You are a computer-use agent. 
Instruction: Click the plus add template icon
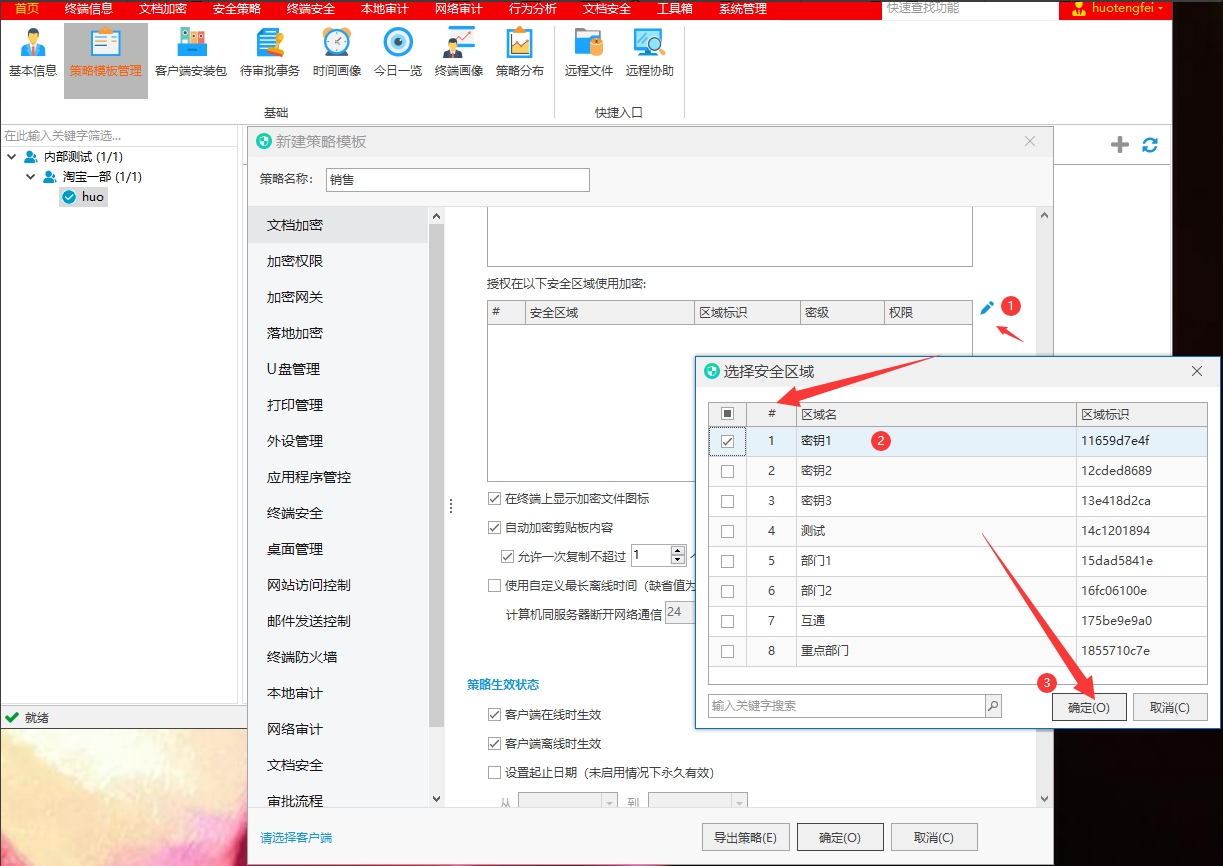pos(1120,145)
